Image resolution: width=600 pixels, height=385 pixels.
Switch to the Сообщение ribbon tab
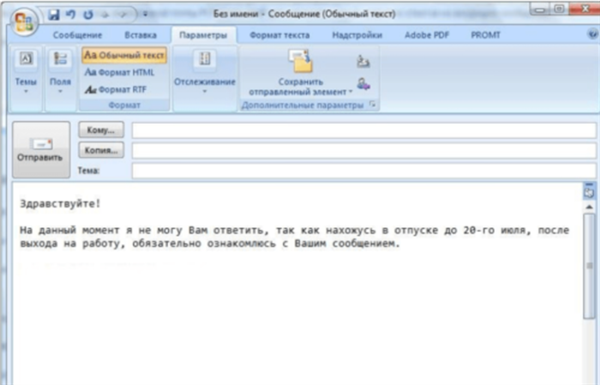tap(77, 35)
